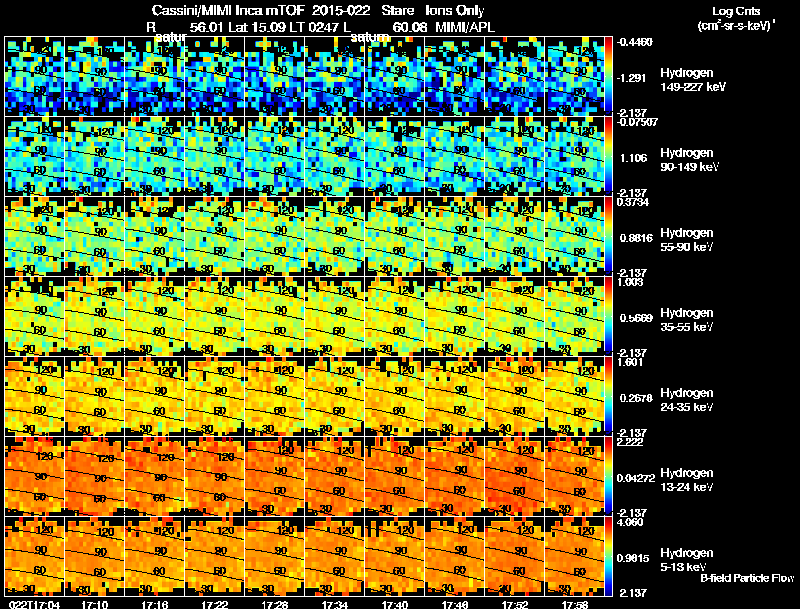Open the 35-55 keV image panel at 17:22

point(215,316)
